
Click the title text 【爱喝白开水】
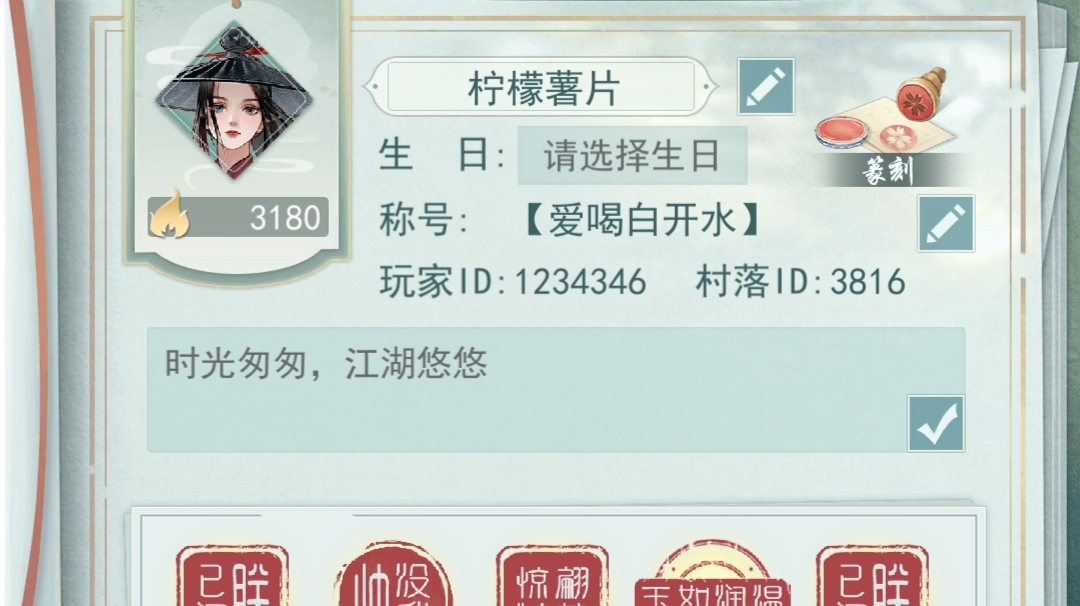coord(643,221)
